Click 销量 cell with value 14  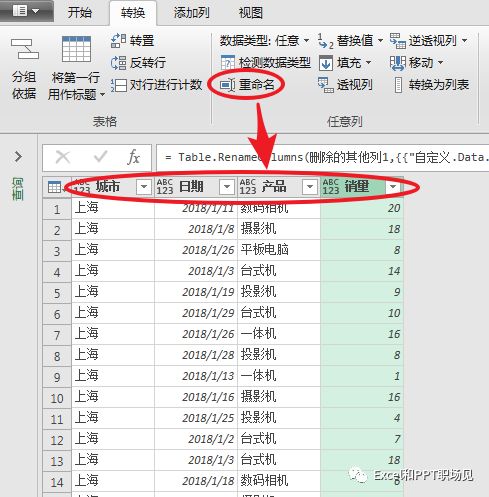point(362,271)
